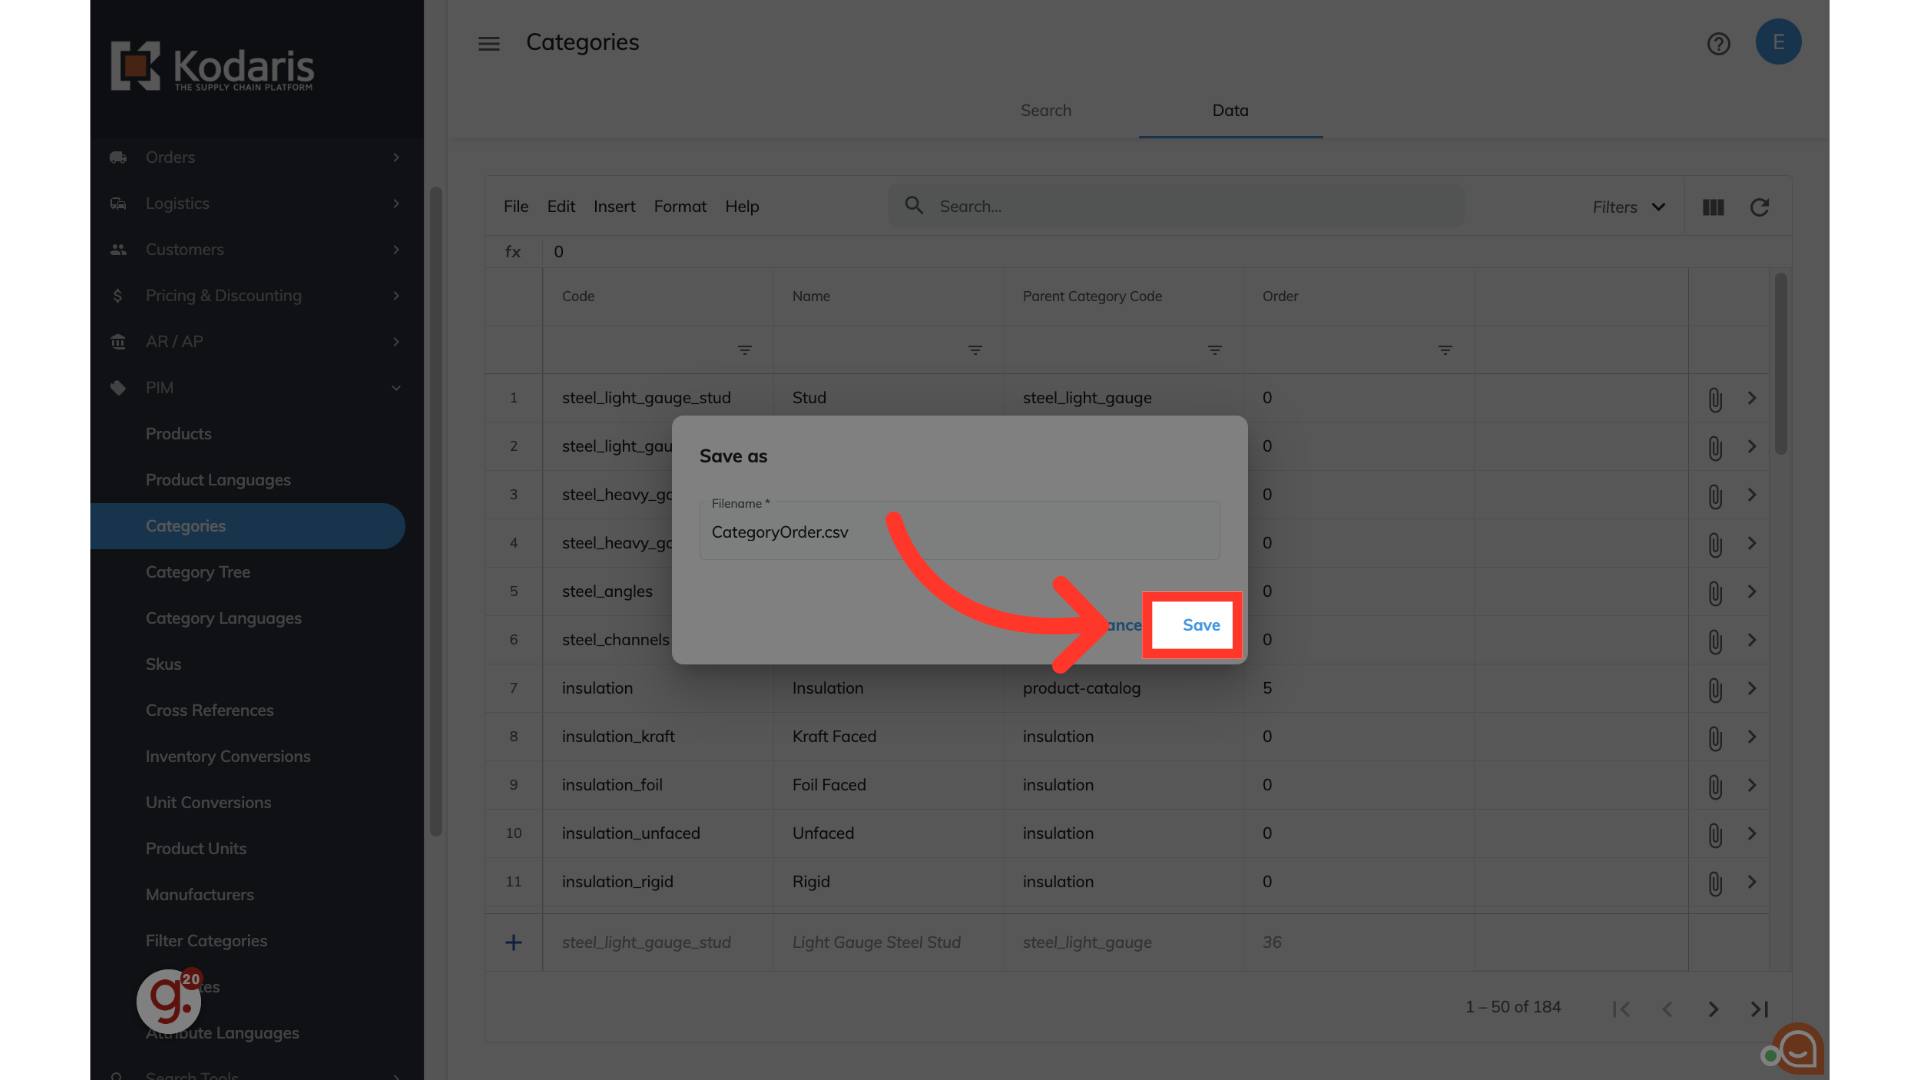The width and height of the screenshot is (1920, 1080).
Task: Go to next page arrow
Action: pyautogui.click(x=1712, y=1009)
